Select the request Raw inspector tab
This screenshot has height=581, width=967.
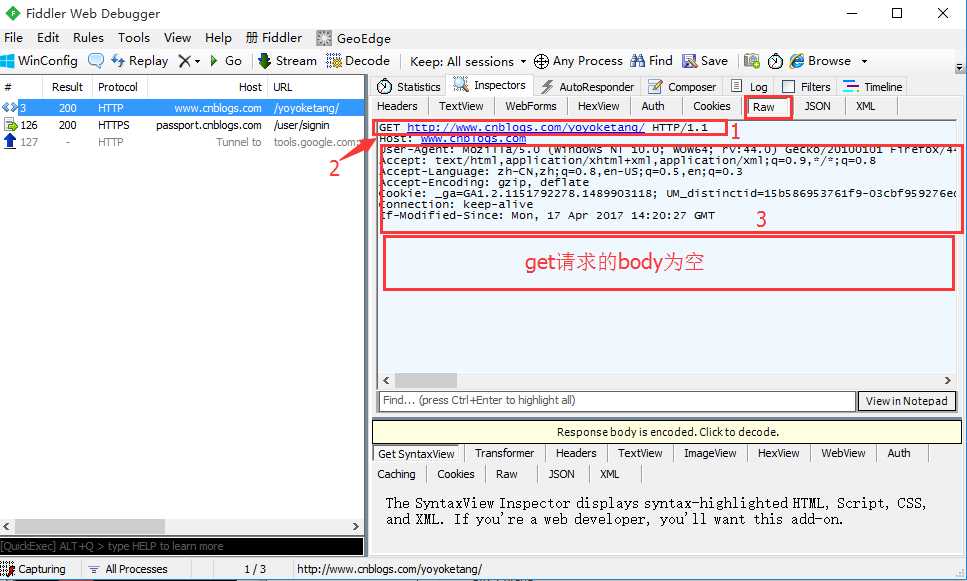click(763, 107)
